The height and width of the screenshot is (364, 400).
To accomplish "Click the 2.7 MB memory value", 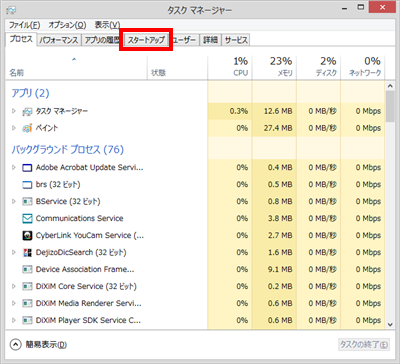I will [x=280, y=235].
